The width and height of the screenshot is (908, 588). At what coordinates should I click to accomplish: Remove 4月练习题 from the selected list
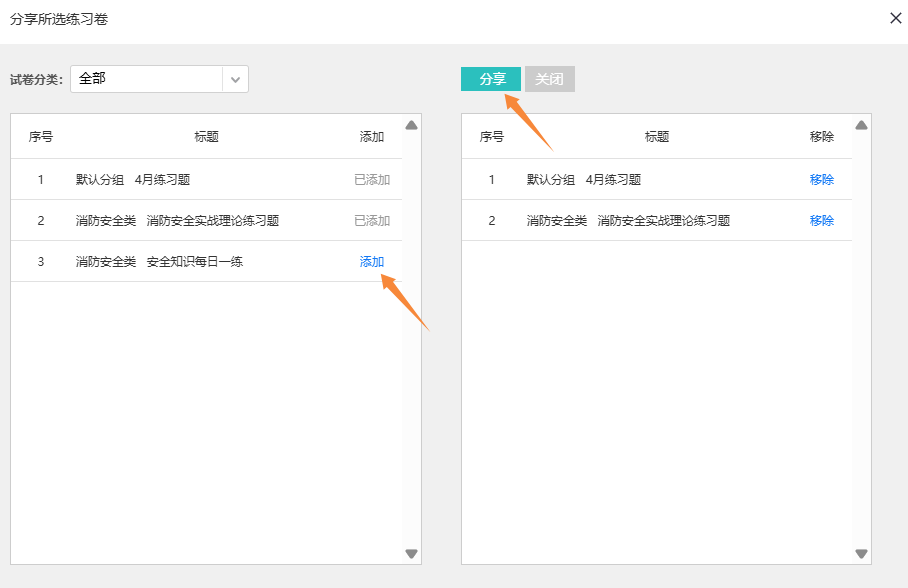(821, 180)
